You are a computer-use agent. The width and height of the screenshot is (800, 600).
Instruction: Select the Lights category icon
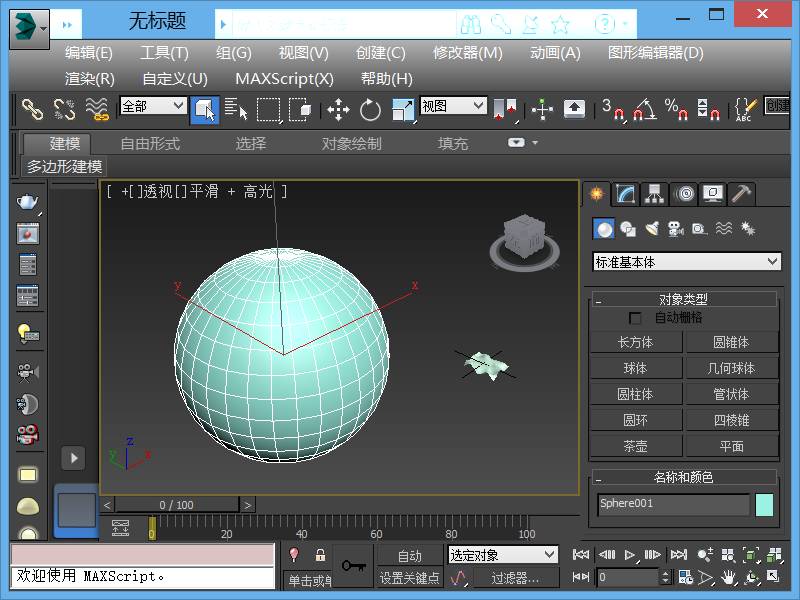coord(652,229)
